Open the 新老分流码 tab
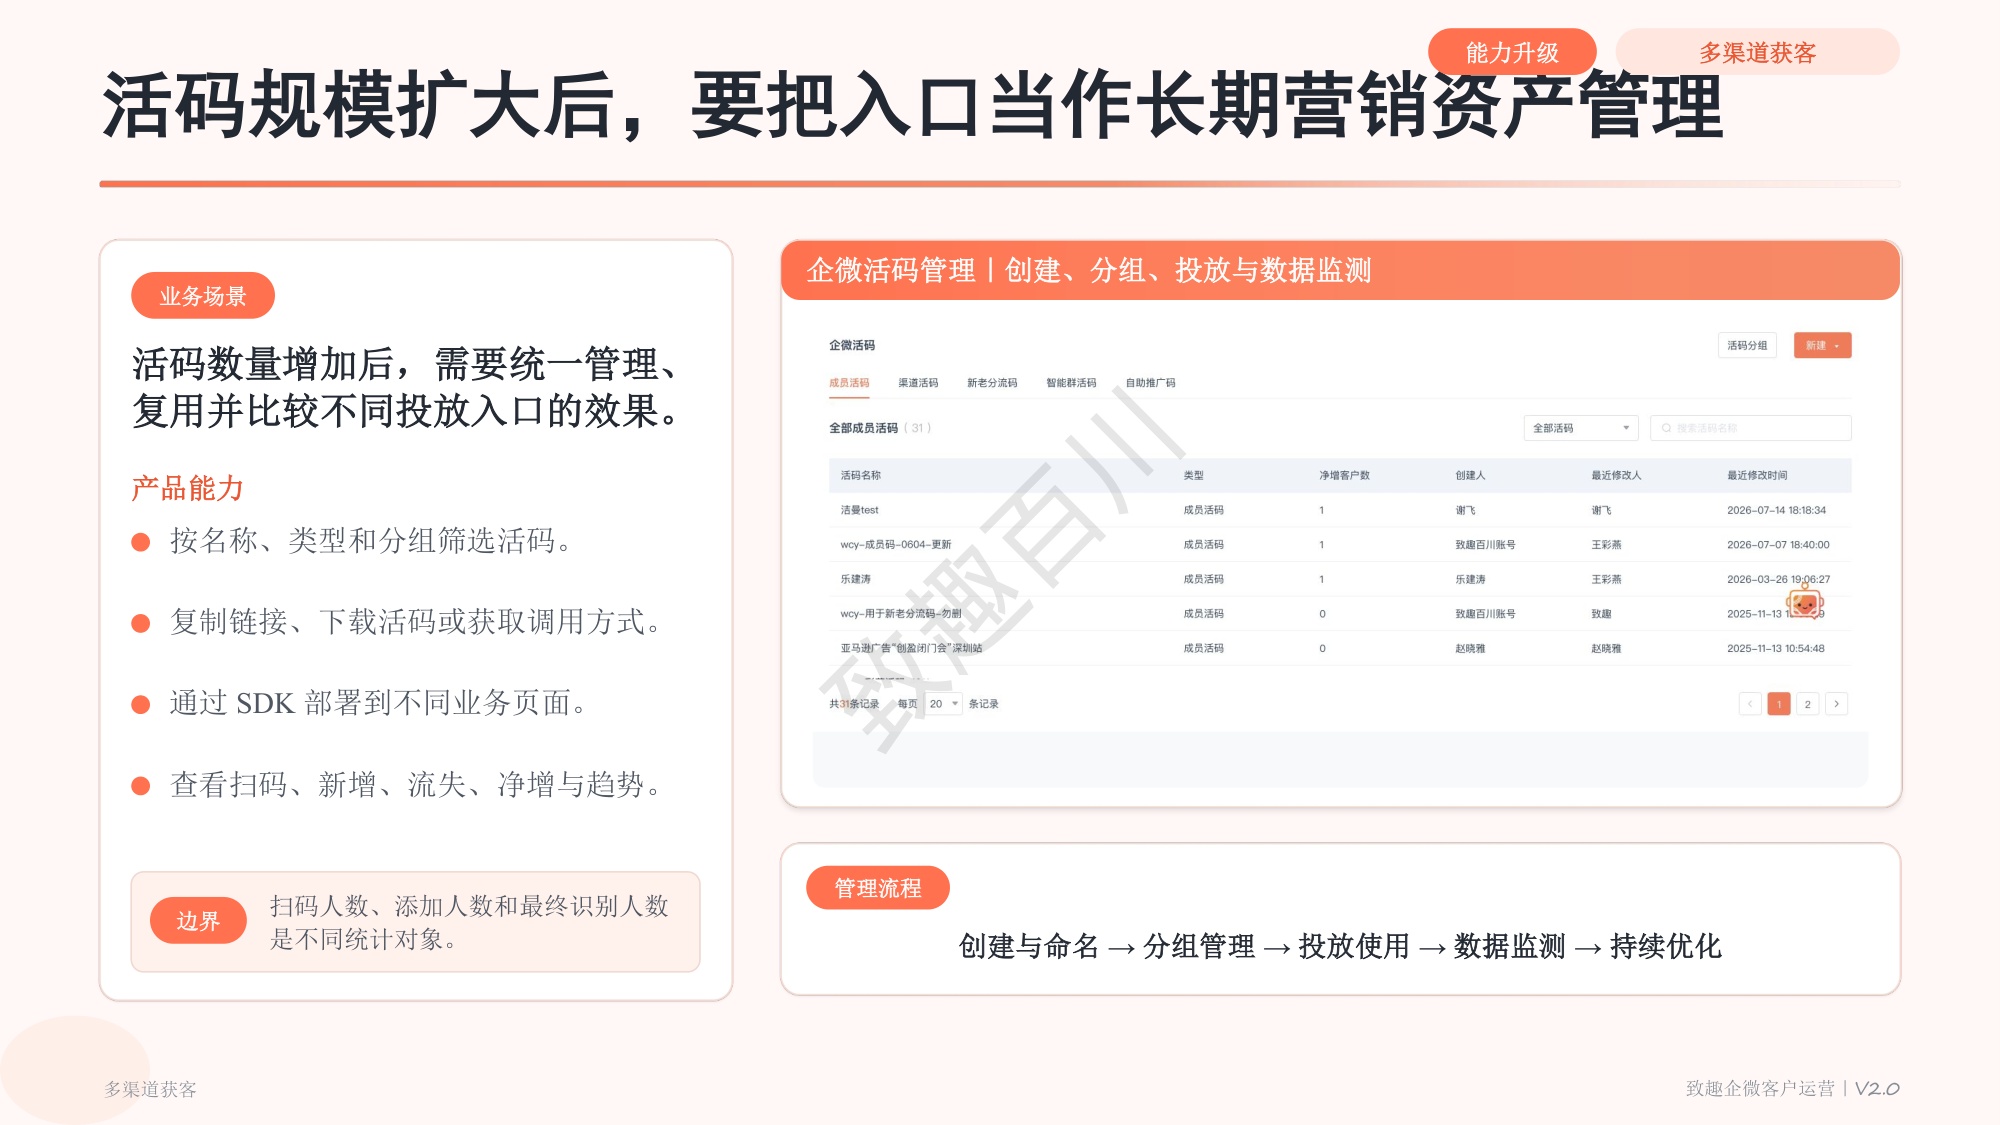Viewport: 2000px width, 1125px height. tap(992, 383)
